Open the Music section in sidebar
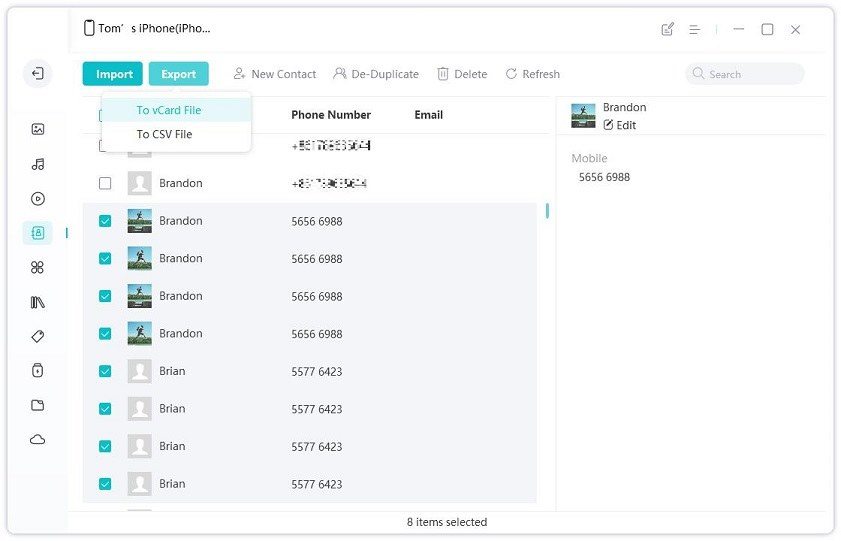 (37, 164)
